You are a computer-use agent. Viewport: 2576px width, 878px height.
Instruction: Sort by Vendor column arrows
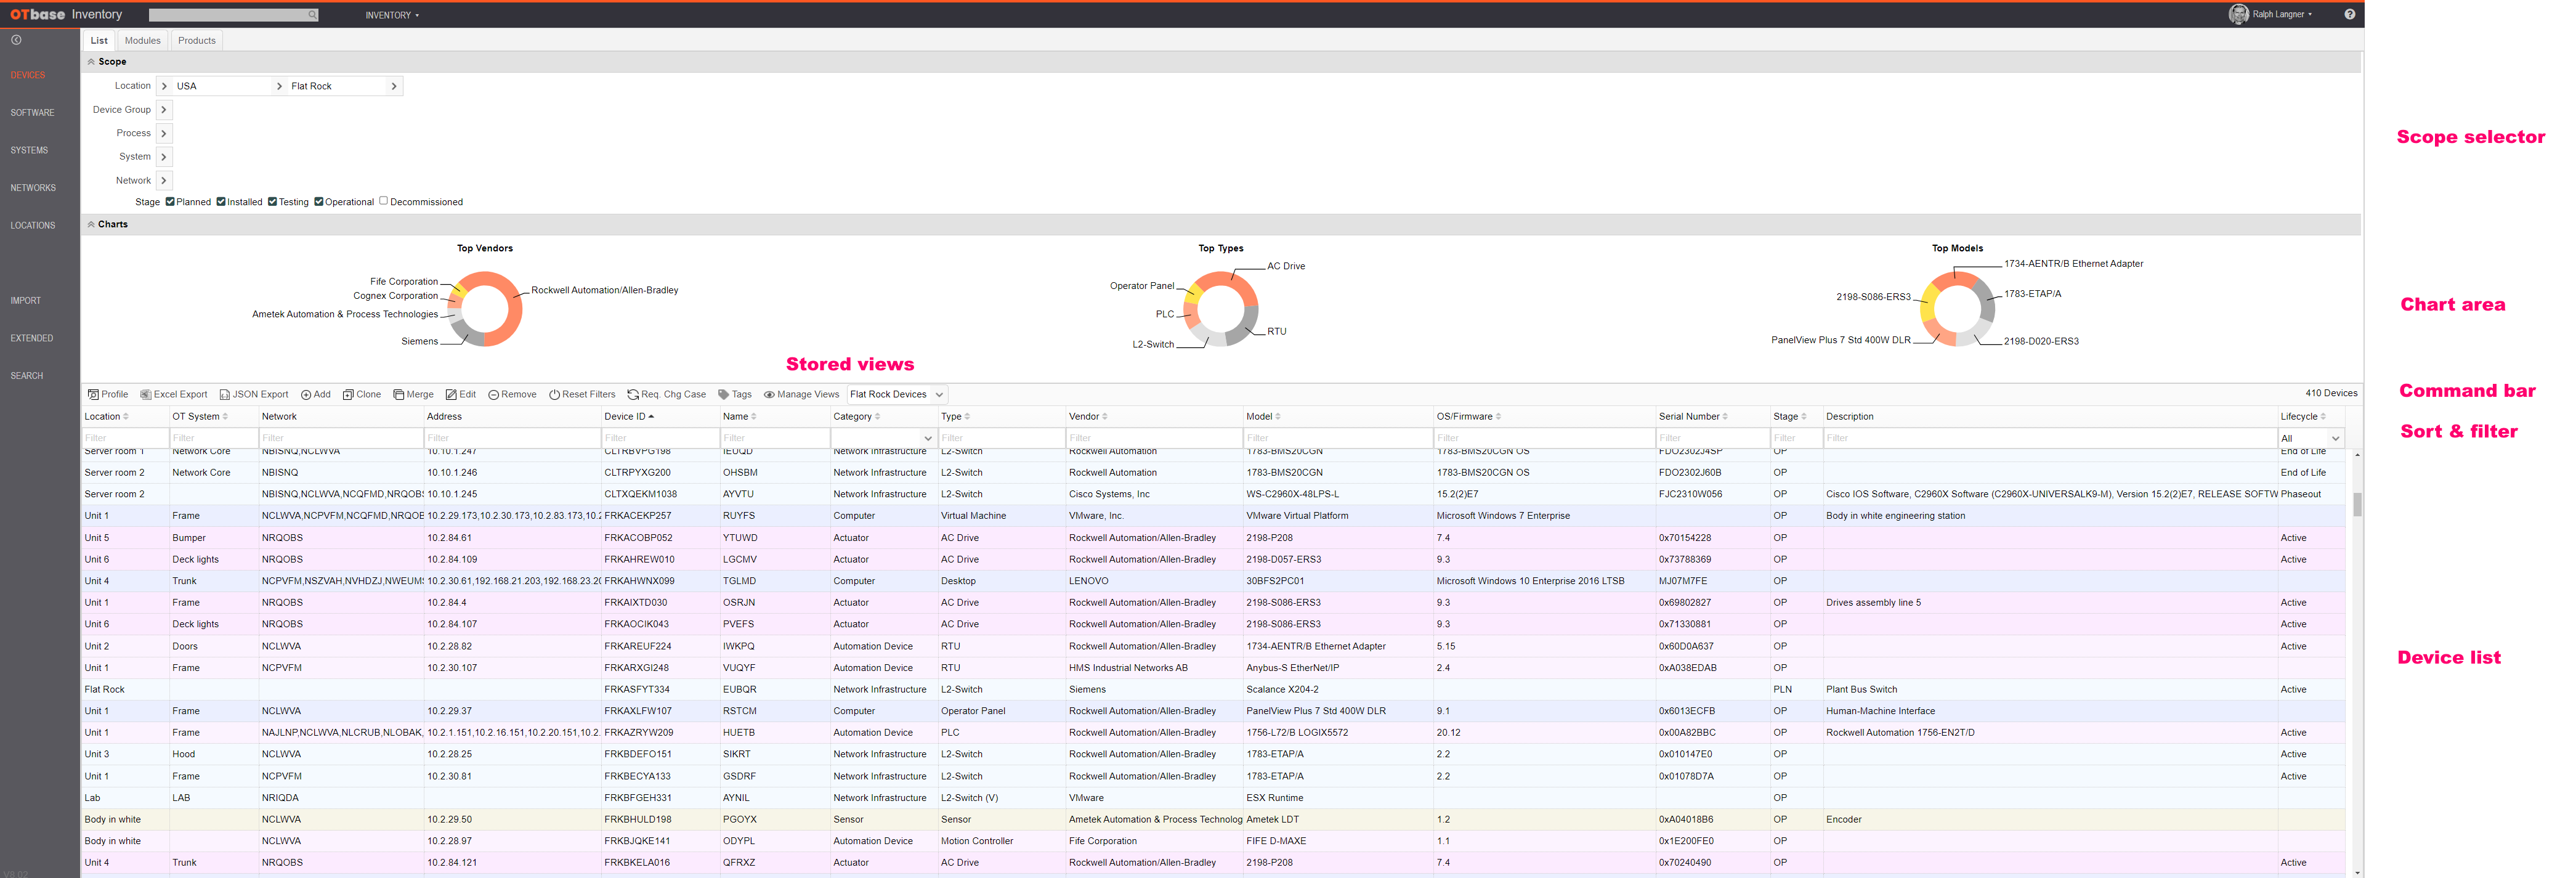(1105, 417)
